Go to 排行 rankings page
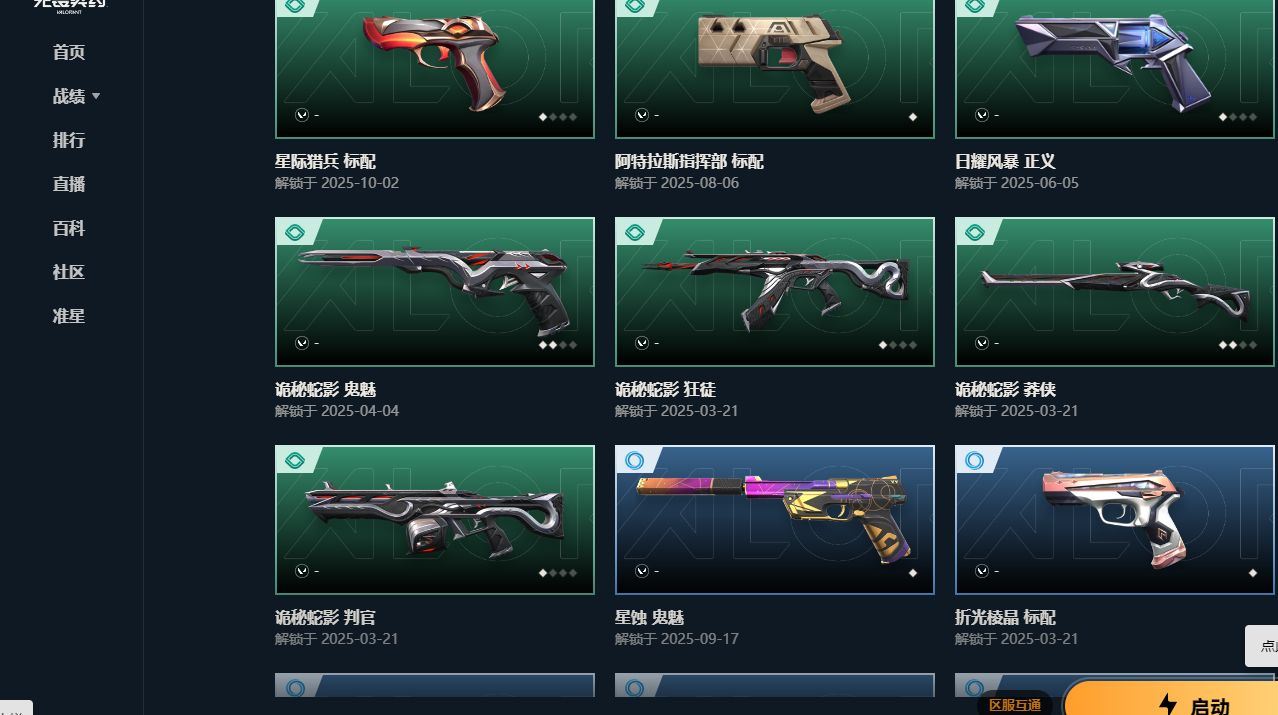The height and width of the screenshot is (715, 1278). [x=69, y=140]
